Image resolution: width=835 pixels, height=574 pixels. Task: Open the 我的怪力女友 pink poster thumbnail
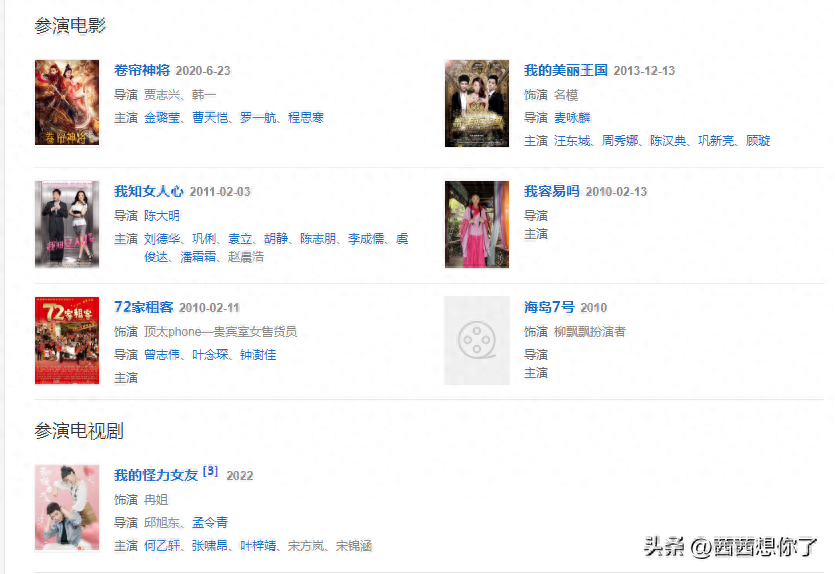(x=67, y=507)
